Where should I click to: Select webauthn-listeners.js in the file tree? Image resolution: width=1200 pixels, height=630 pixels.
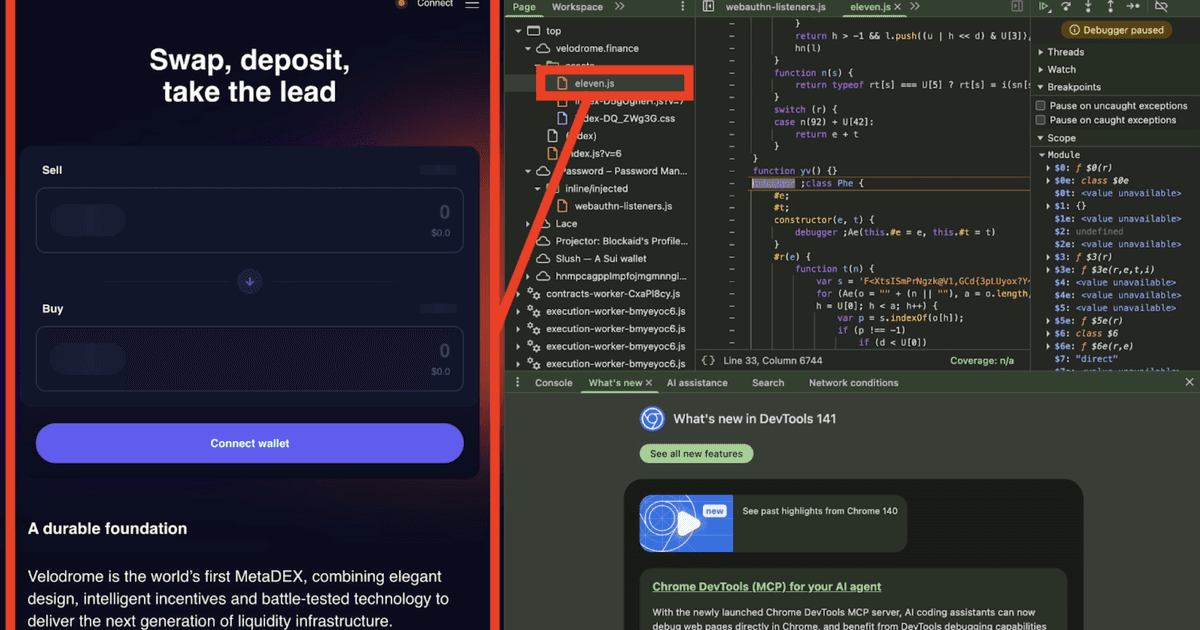[623, 206]
